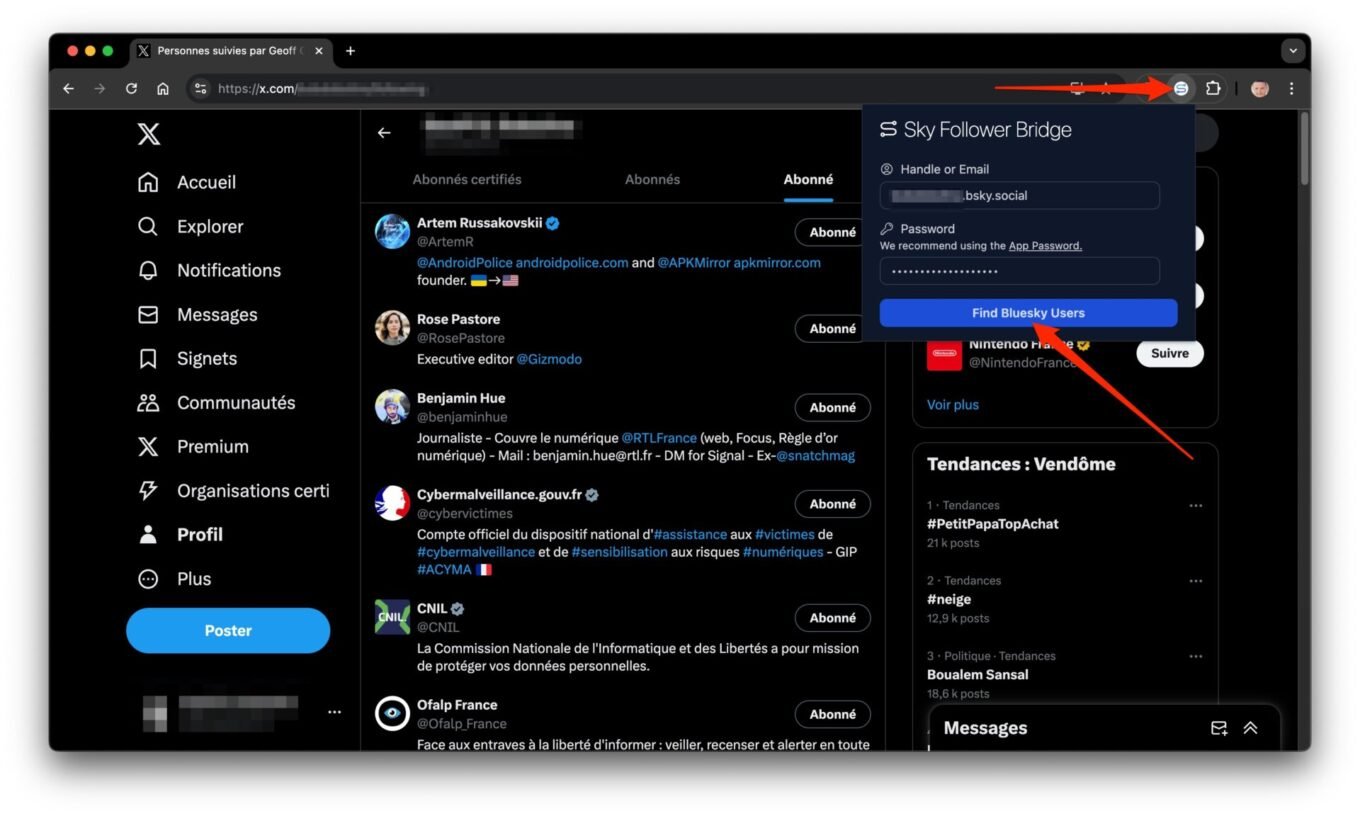The height and width of the screenshot is (816, 1360).
Task: Click the Chrome profile avatar
Action: (x=1260, y=89)
